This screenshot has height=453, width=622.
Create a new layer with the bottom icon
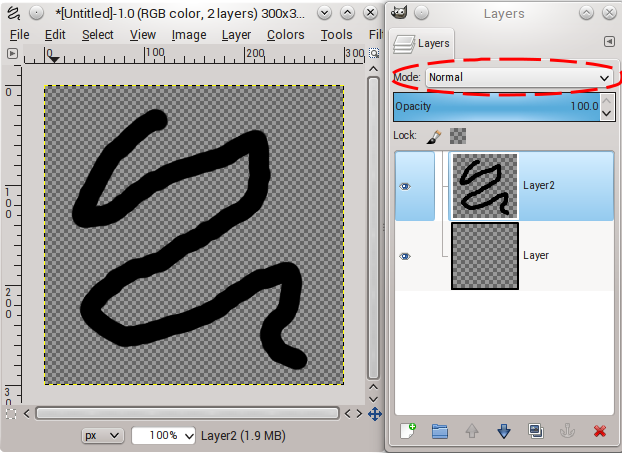tap(408, 430)
